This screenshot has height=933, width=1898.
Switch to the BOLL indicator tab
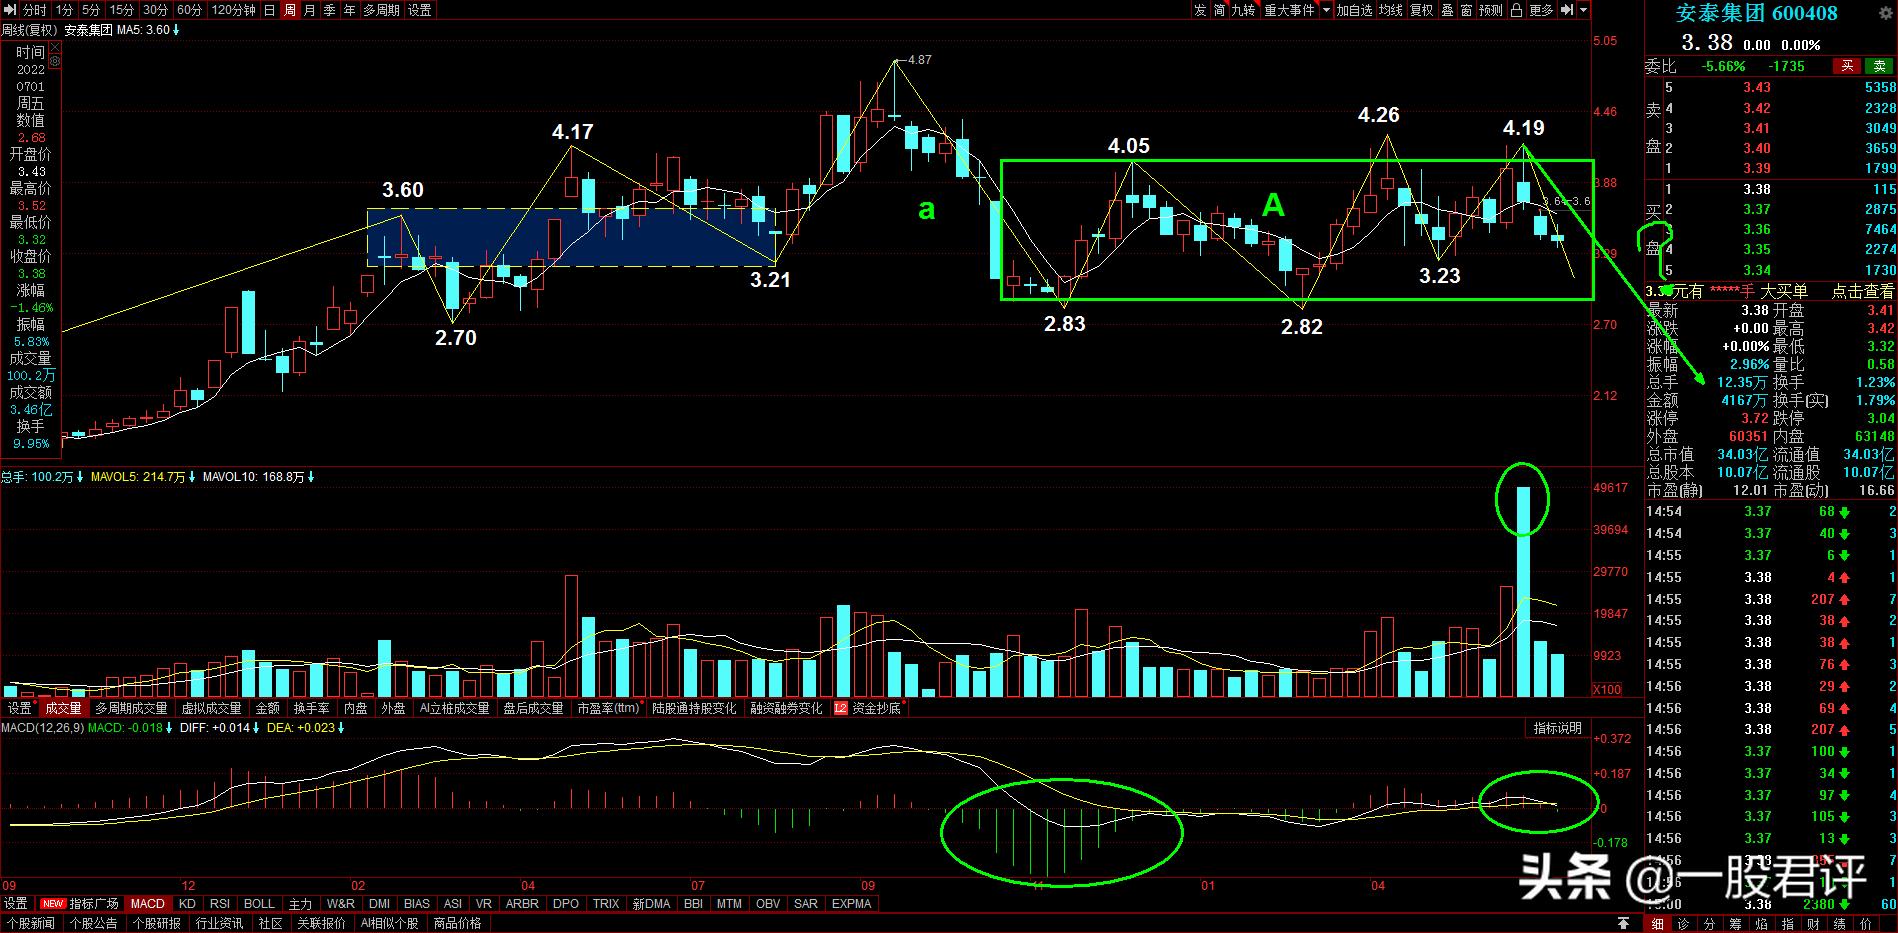[259, 903]
